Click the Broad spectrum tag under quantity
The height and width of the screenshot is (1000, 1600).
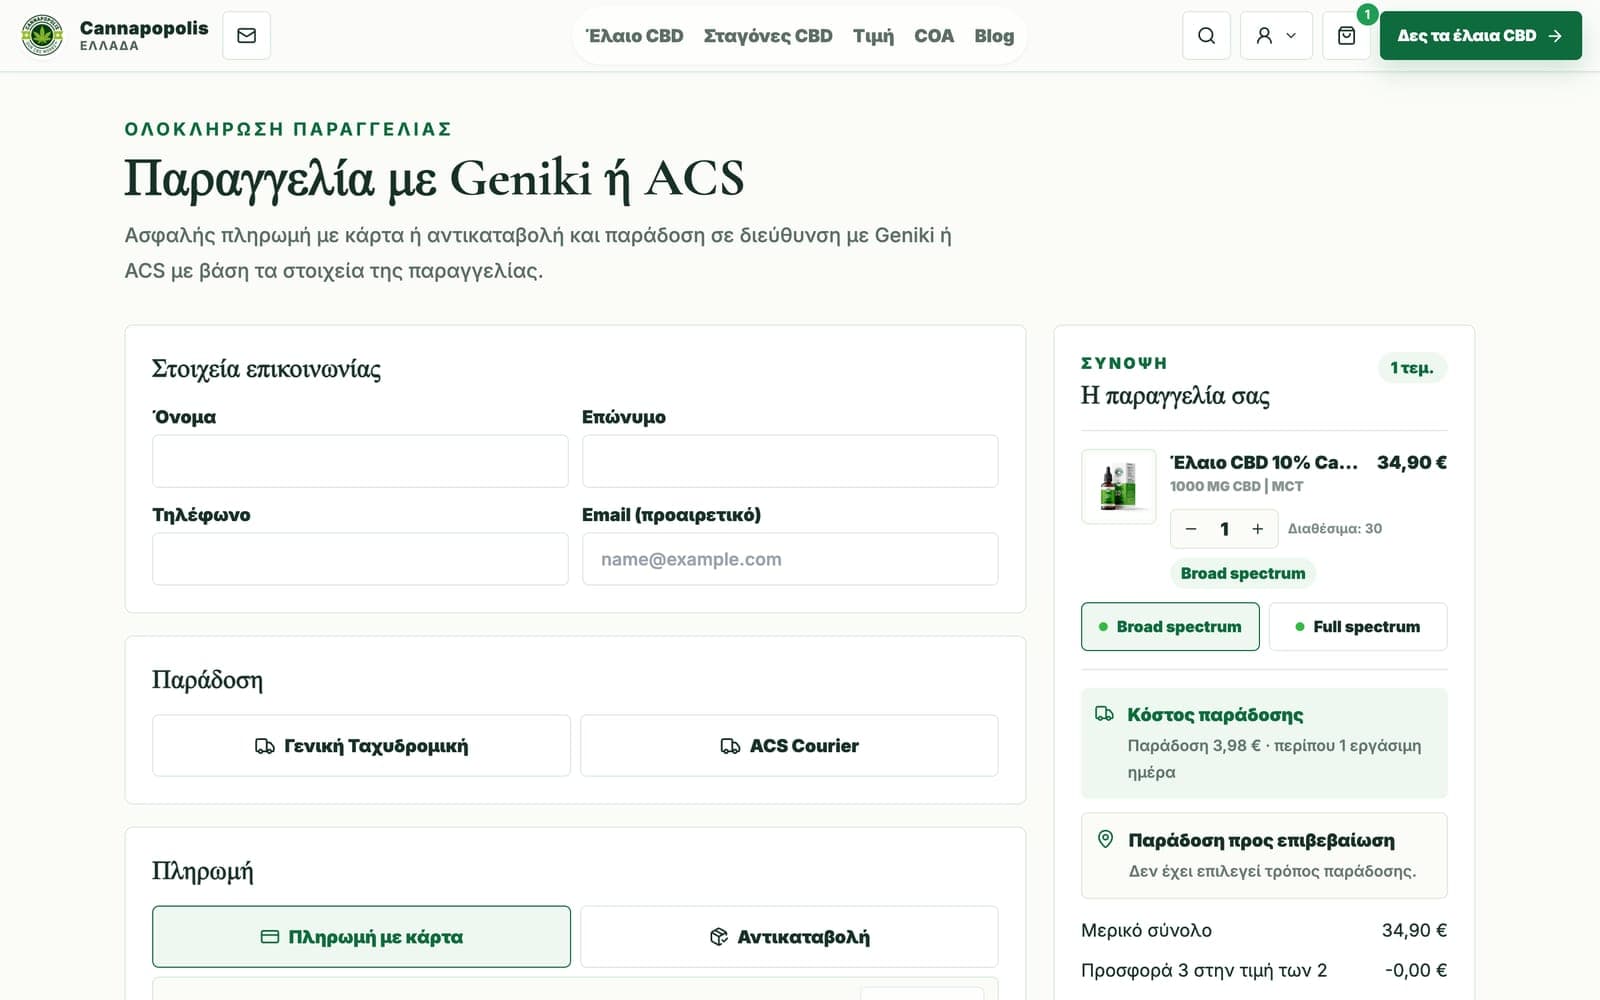pyautogui.click(x=1243, y=574)
